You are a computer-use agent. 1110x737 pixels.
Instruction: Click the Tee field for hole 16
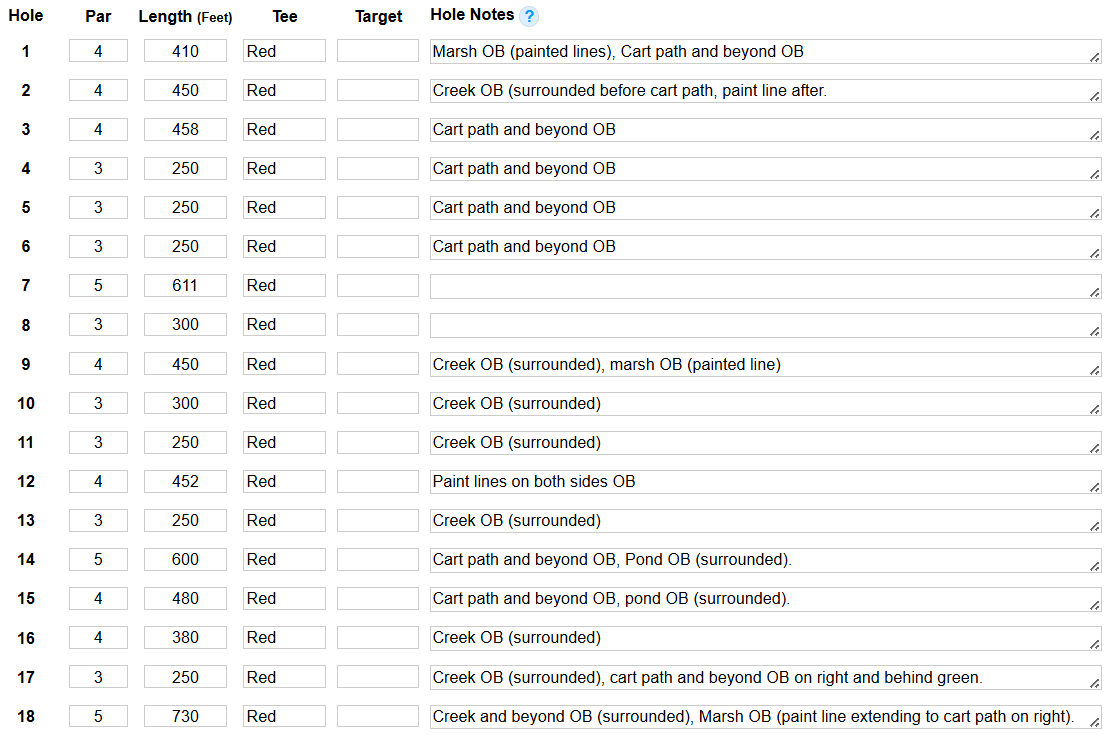(284, 638)
